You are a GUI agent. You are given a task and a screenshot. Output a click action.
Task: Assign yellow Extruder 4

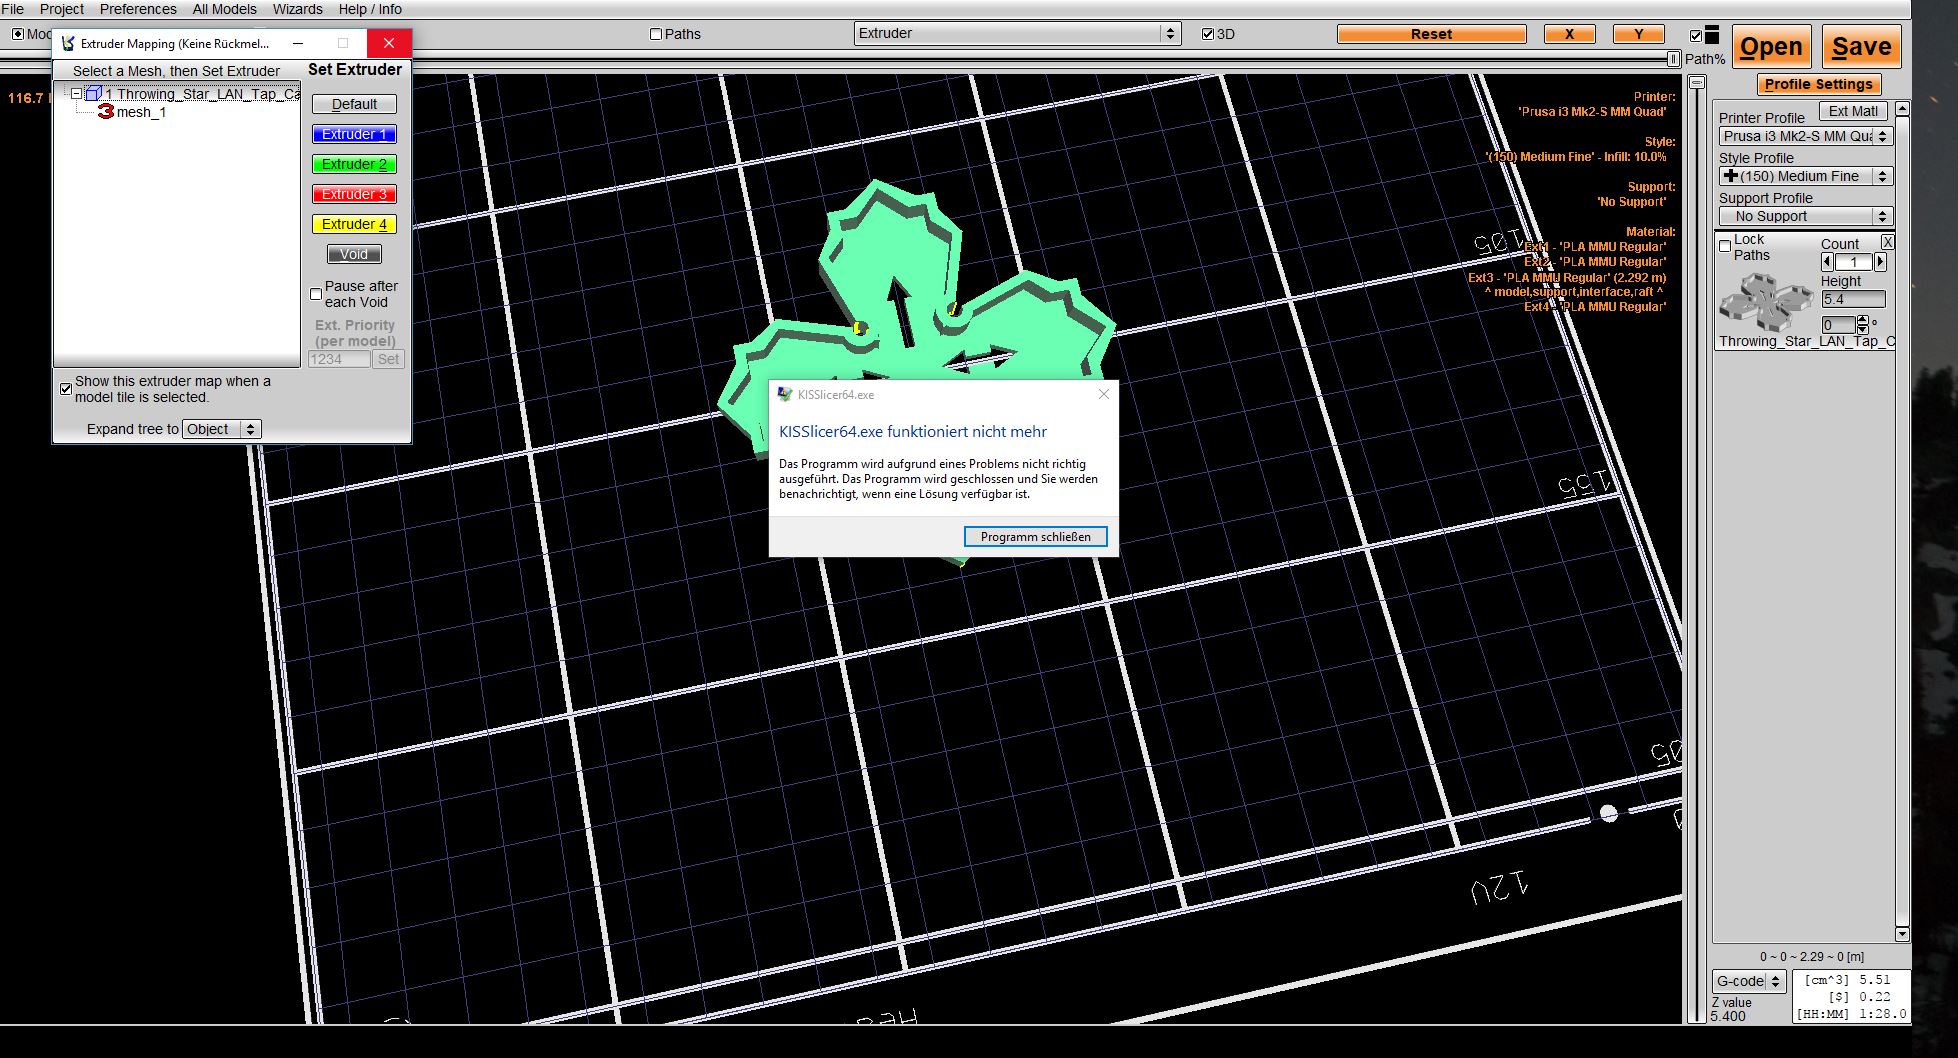(x=354, y=224)
